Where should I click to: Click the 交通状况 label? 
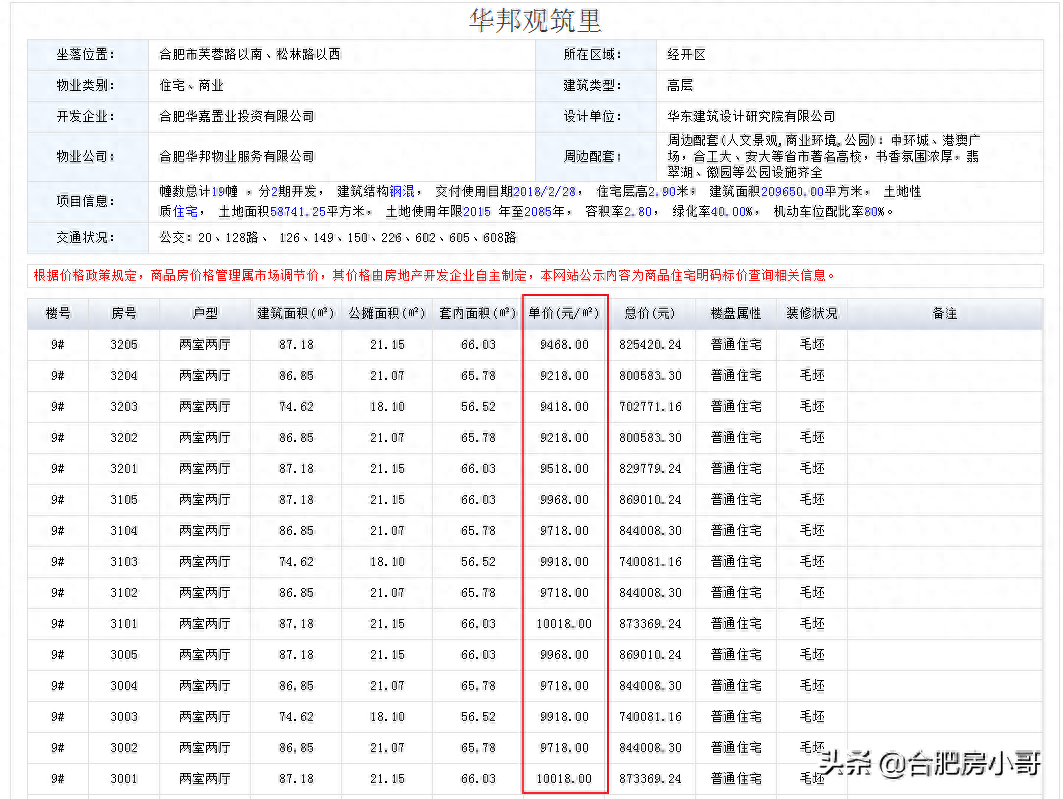tap(85, 238)
